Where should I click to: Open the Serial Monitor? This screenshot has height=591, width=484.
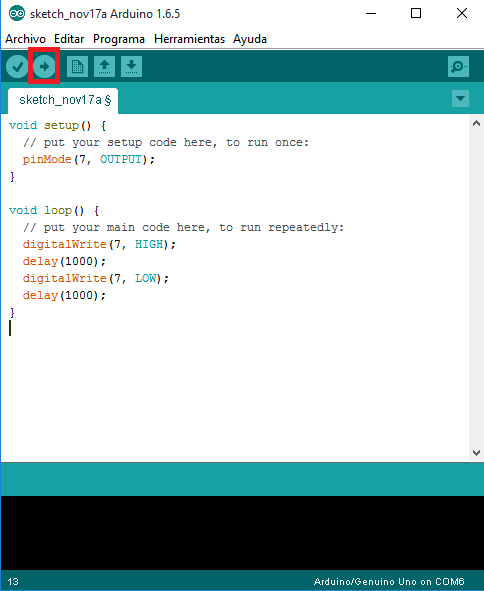[x=458, y=66]
